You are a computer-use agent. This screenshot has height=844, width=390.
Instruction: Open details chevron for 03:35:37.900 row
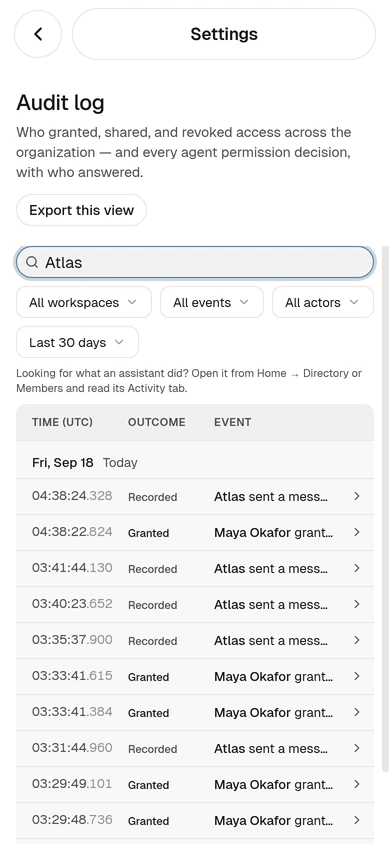point(357,641)
